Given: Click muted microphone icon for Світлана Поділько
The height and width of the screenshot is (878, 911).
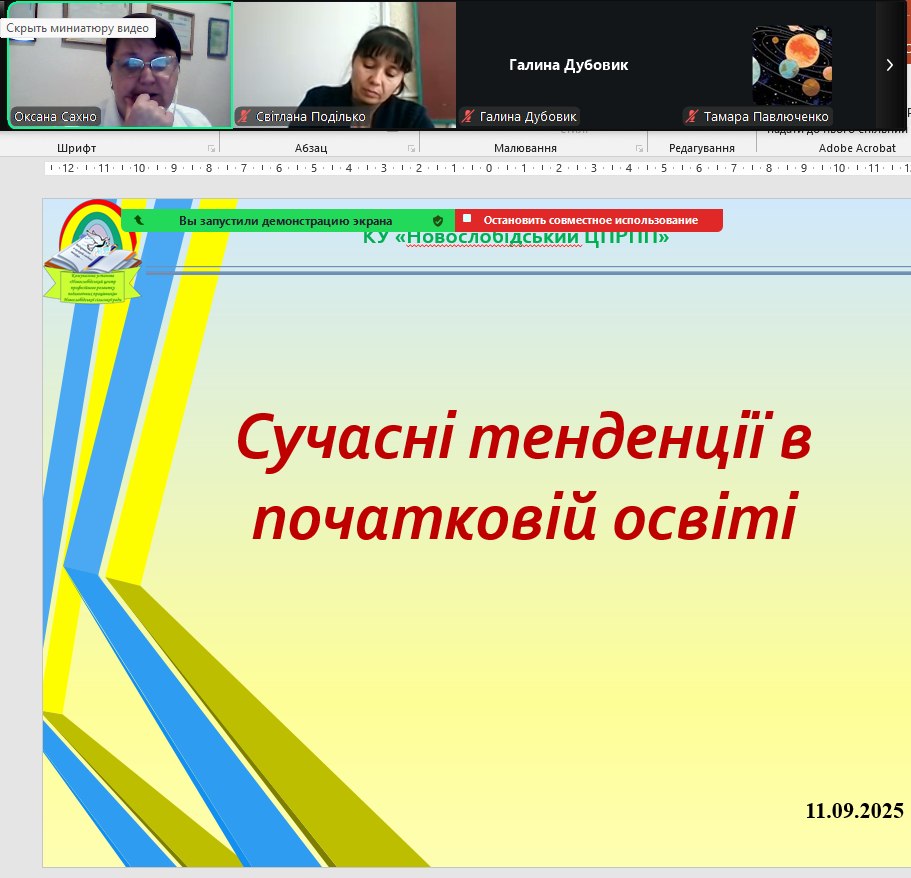Looking at the screenshot, I should pos(243,117).
